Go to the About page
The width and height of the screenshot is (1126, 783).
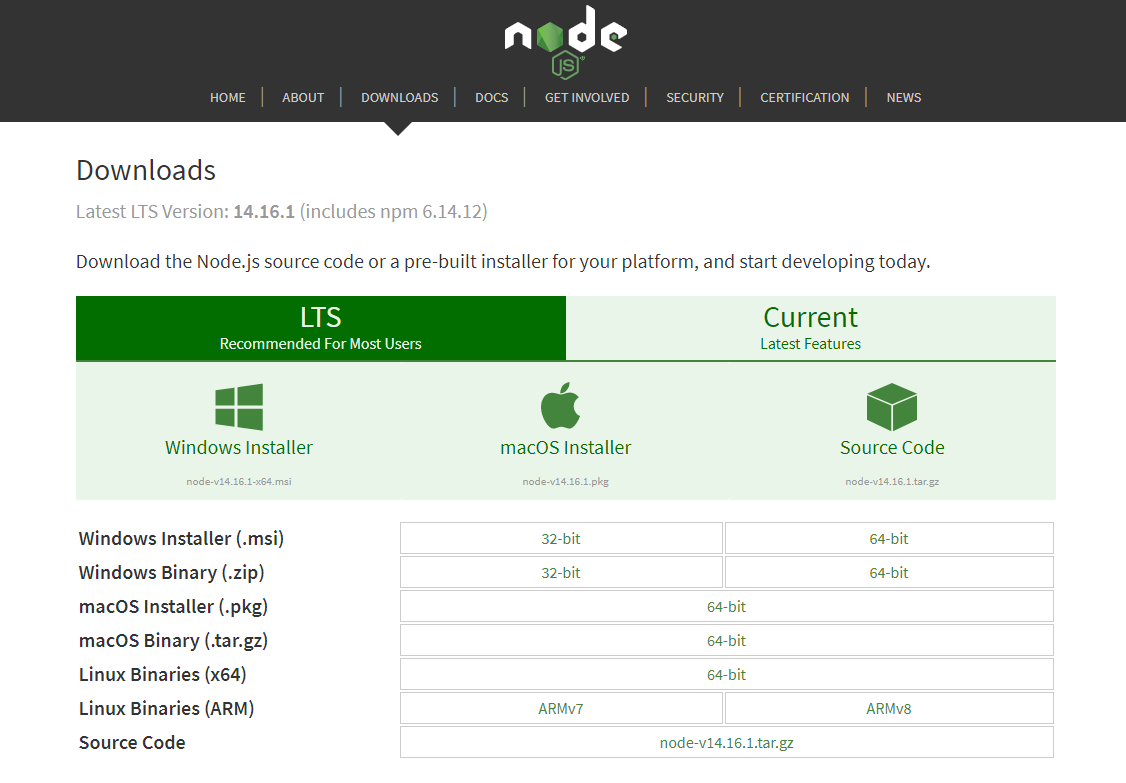pyautogui.click(x=303, y=98)
